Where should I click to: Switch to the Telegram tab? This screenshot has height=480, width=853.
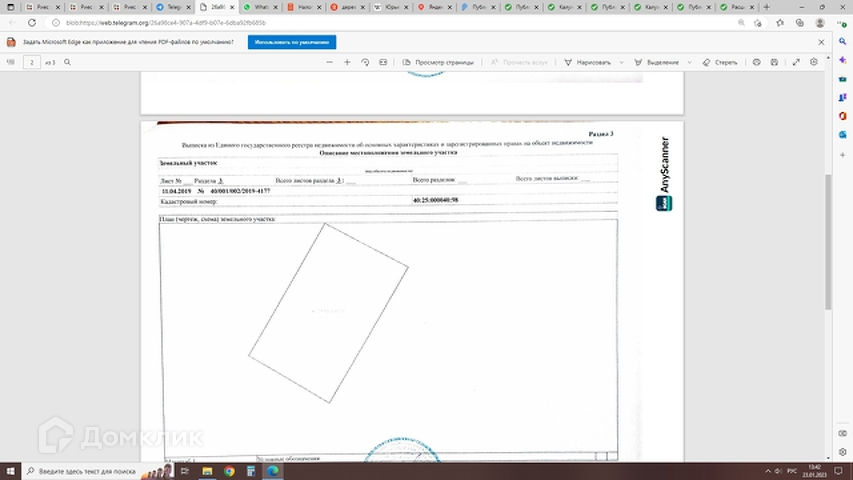click(x=172, y=7)
